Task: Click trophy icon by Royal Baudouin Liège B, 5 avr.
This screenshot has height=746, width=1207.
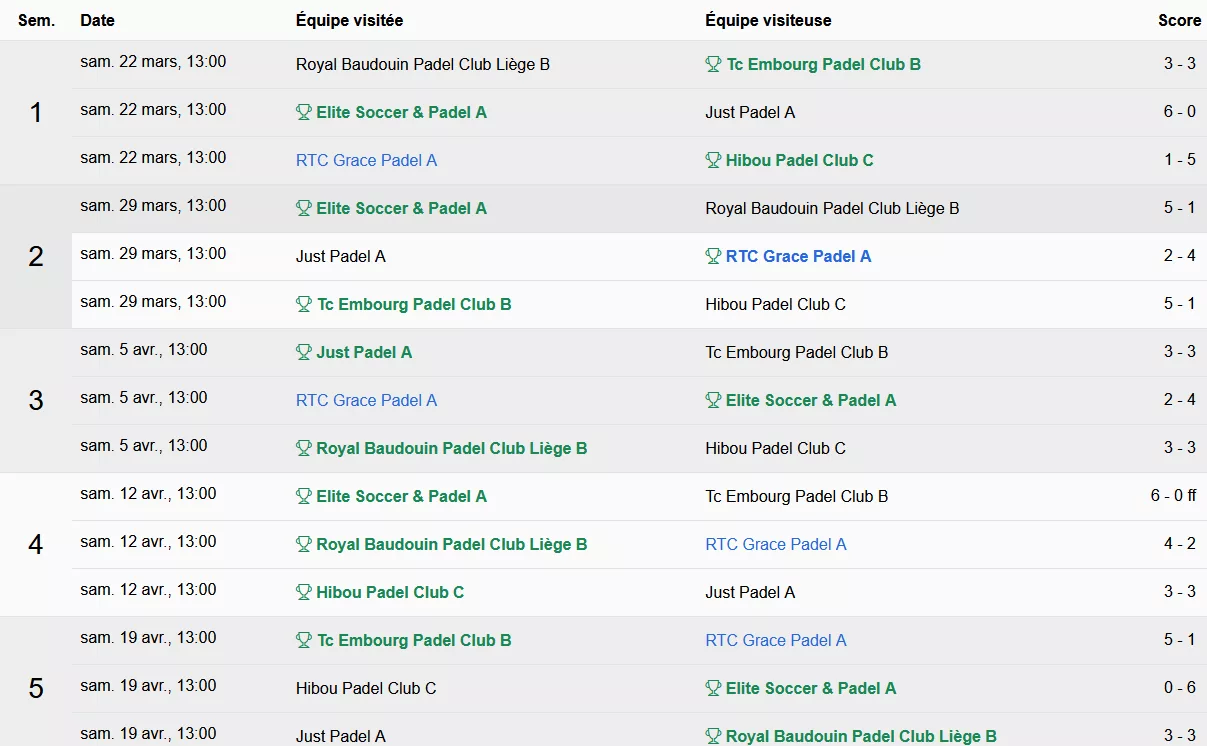Action: 304,448
